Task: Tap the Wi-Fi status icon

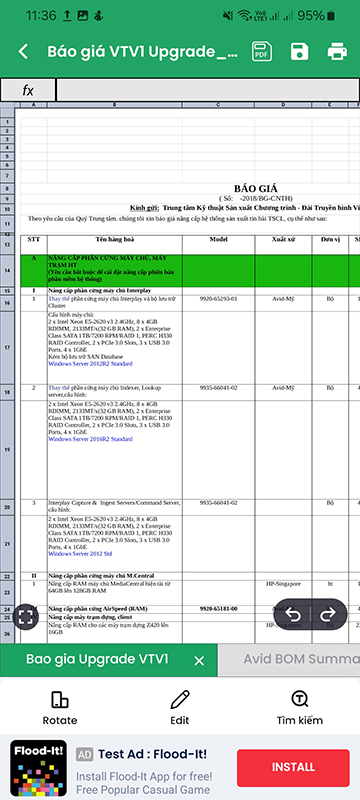Action: [x=246, y=16]
